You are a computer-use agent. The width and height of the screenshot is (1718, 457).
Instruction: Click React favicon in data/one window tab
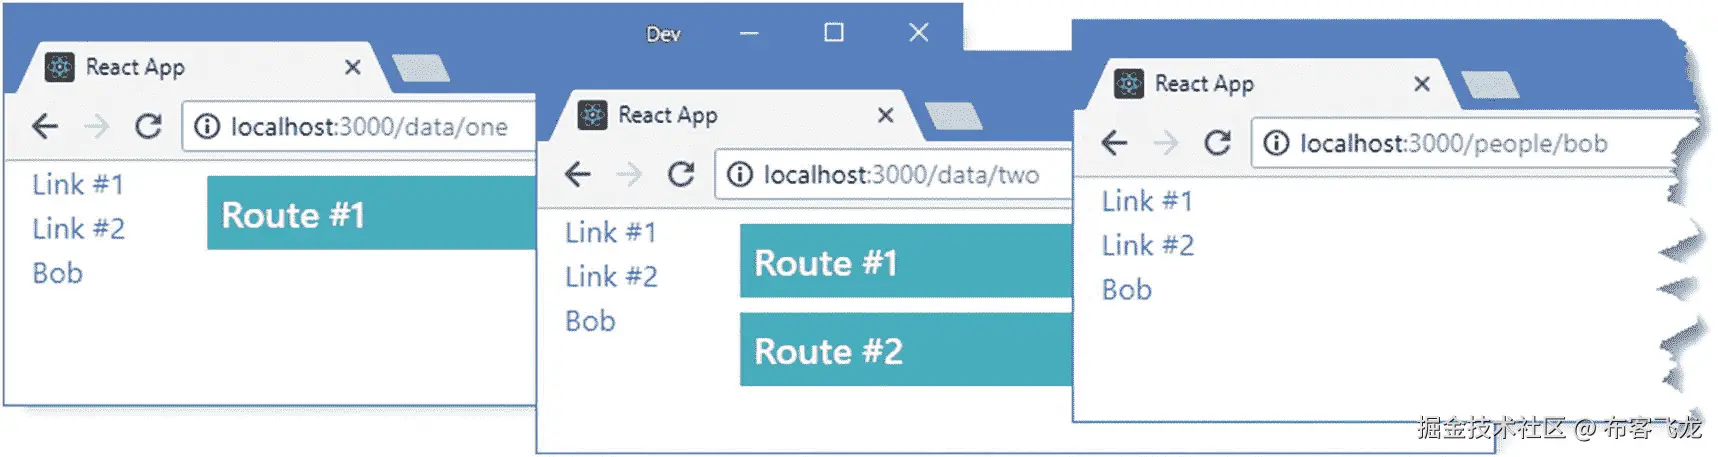[60, 67]
